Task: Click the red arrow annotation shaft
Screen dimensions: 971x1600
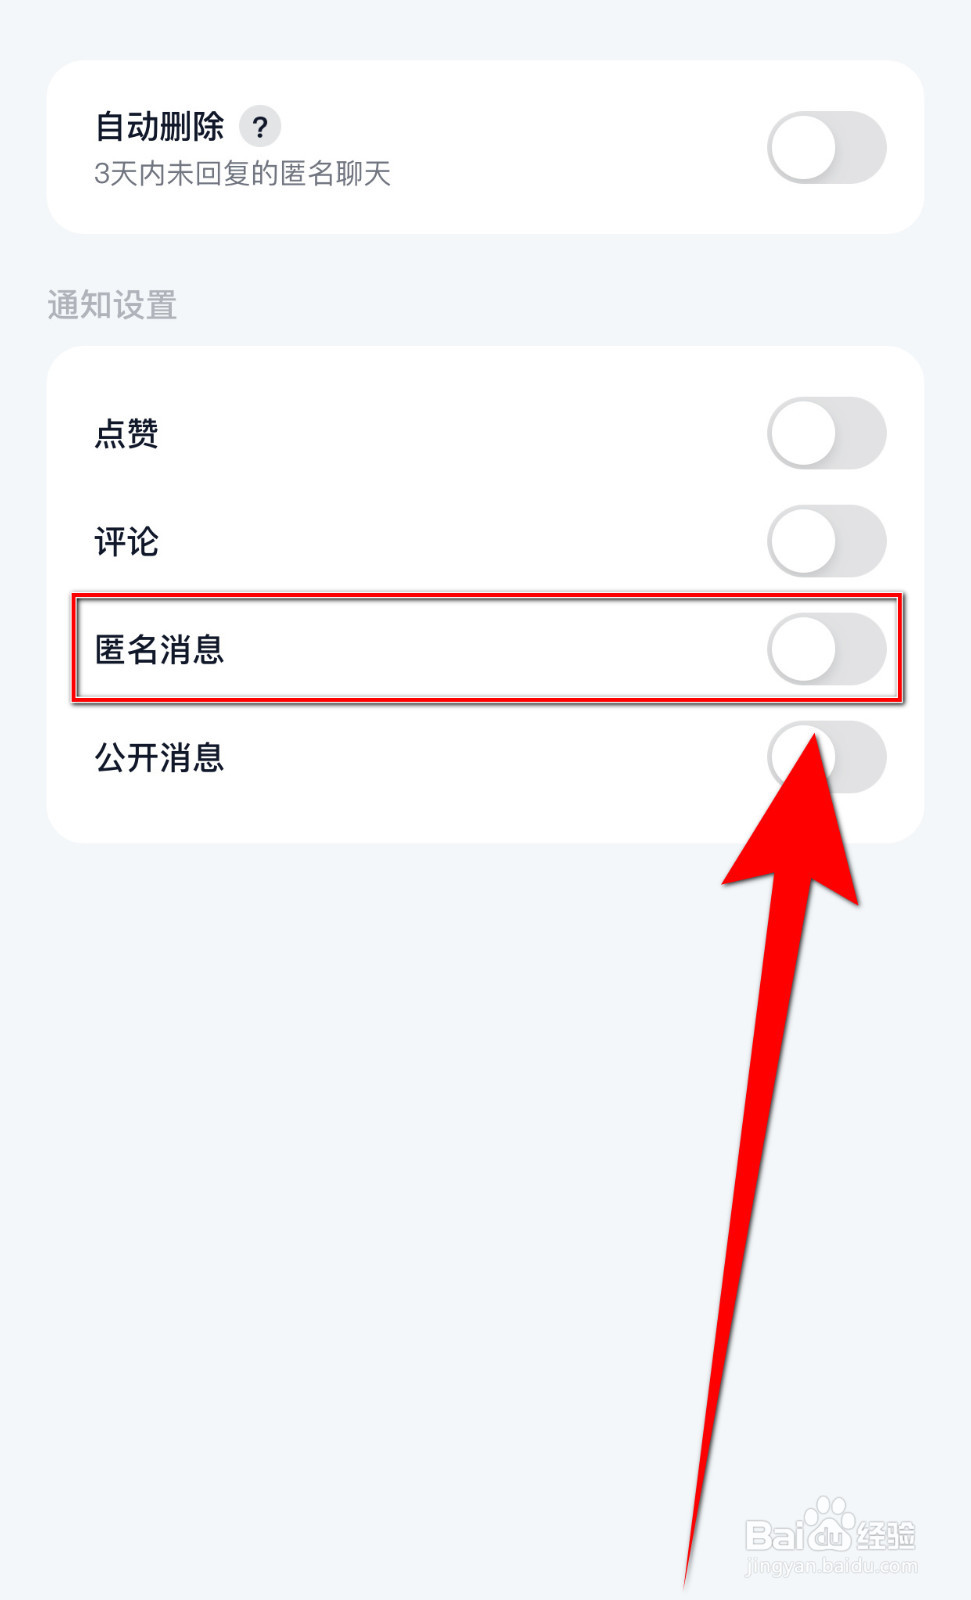Action: 747,1230
